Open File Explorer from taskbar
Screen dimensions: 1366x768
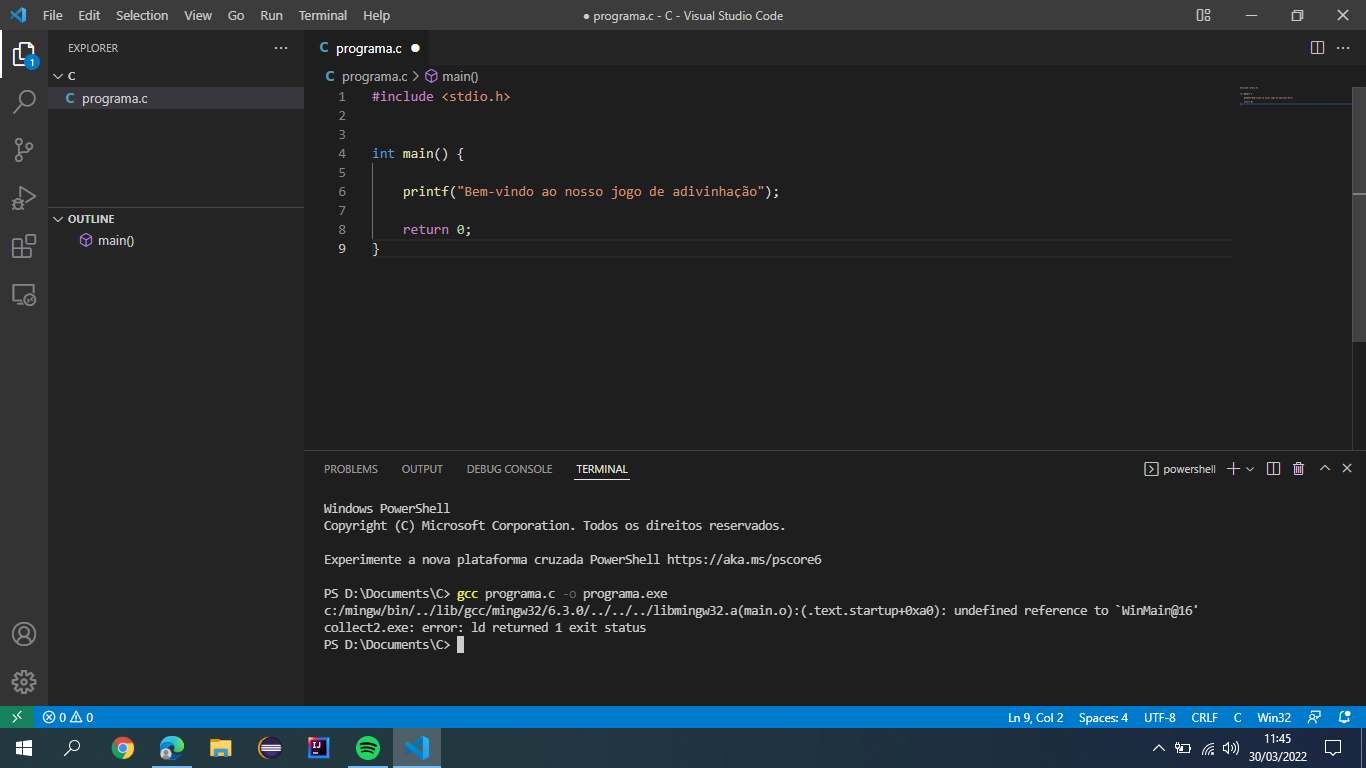pyautogui.click(x=221, y=748)
